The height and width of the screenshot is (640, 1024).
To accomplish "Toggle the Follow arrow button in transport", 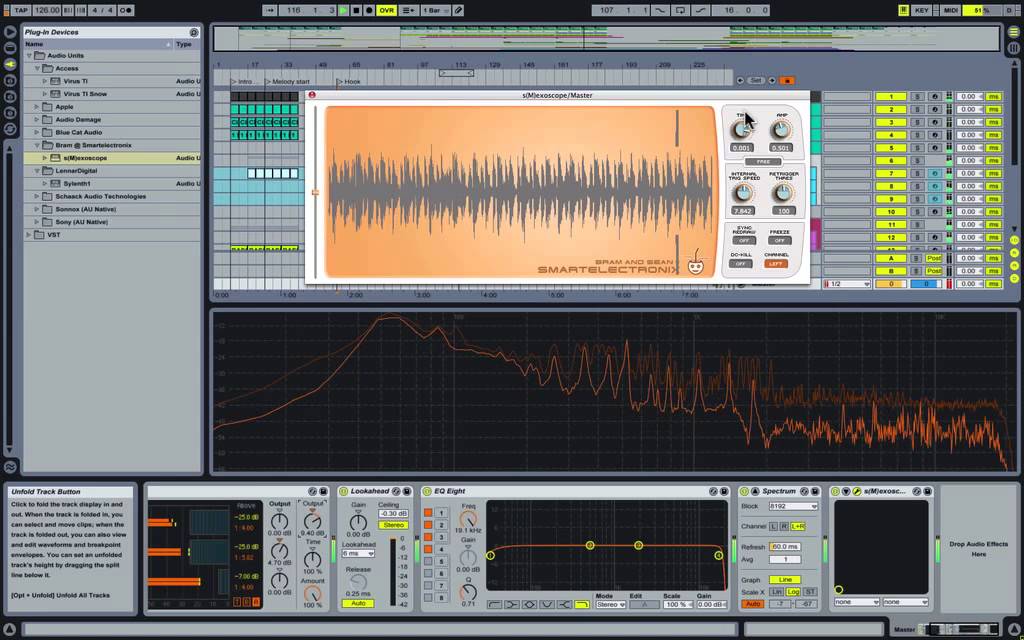I will 270,10.
